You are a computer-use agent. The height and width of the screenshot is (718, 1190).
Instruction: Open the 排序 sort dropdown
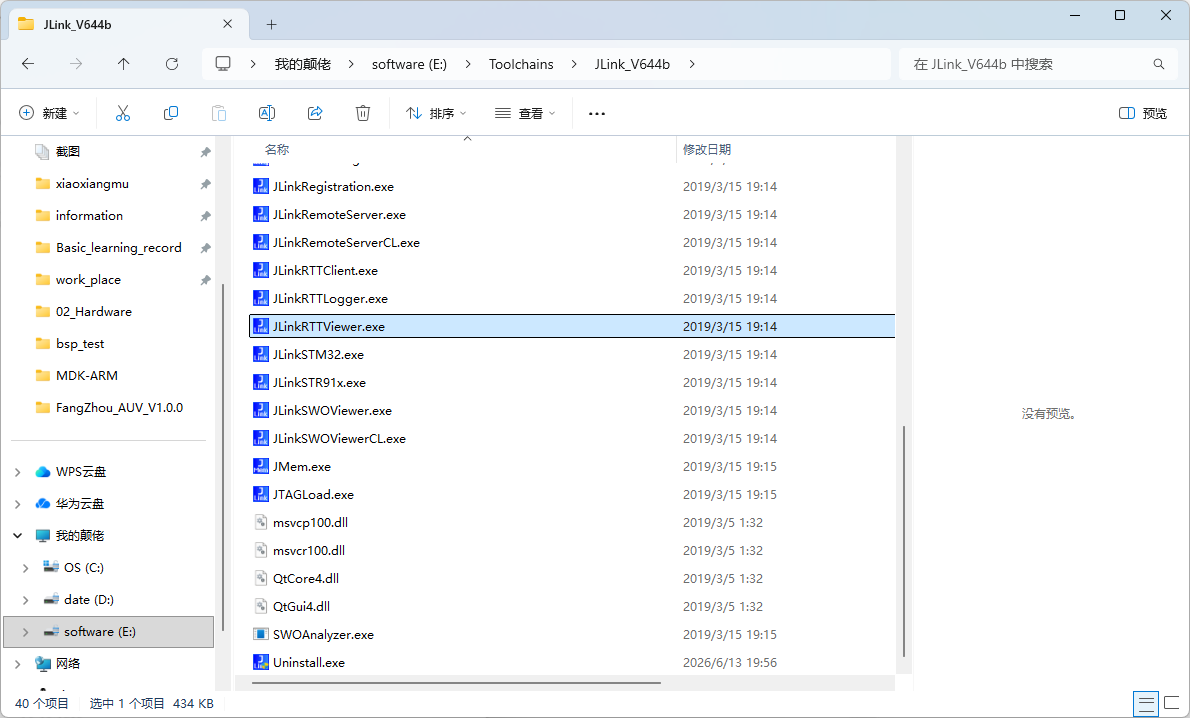pos(436,113)
